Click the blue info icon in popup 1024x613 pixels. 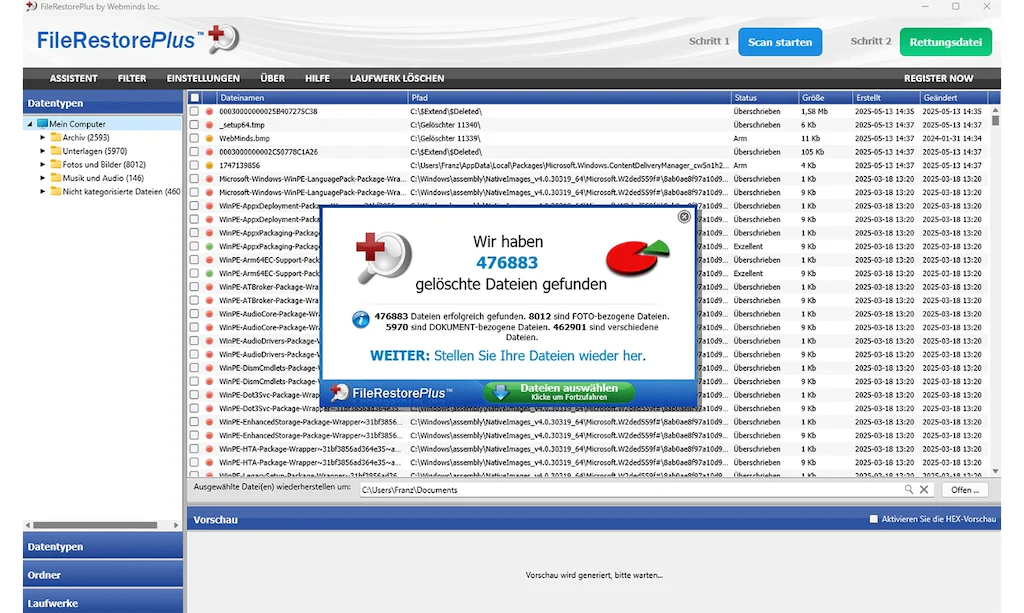pos(360,319)
